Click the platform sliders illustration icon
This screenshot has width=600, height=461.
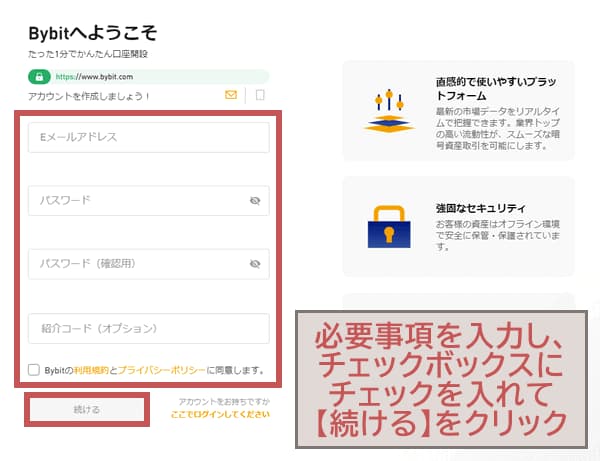pos(389,111)
